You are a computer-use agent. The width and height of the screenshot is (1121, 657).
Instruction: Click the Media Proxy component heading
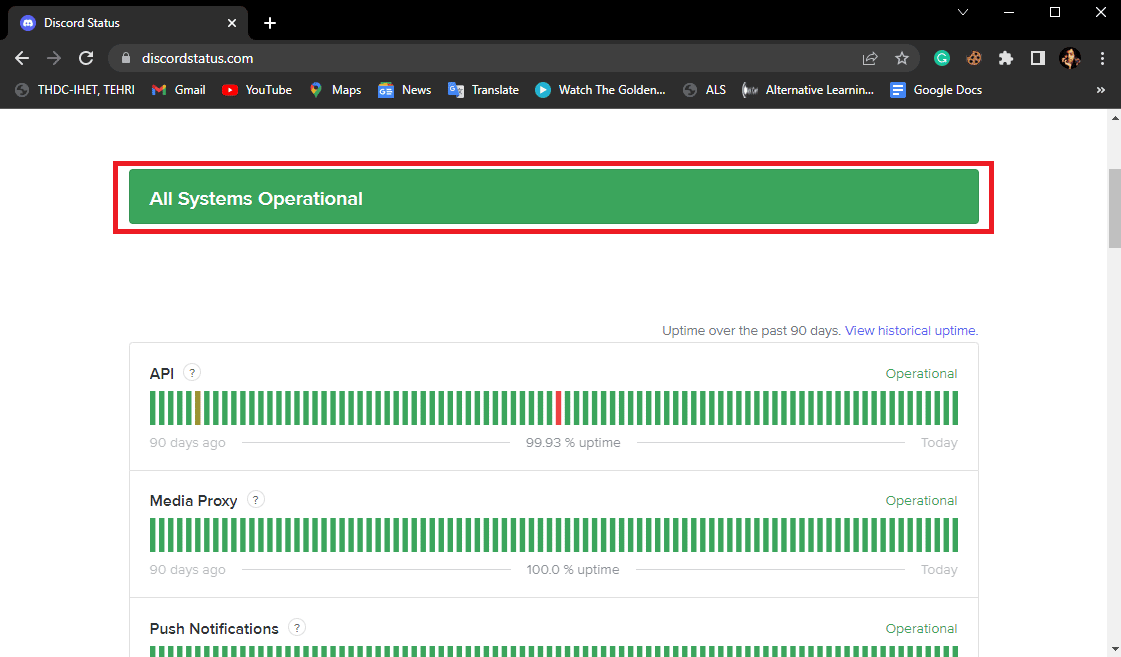[x=193, y=500]
